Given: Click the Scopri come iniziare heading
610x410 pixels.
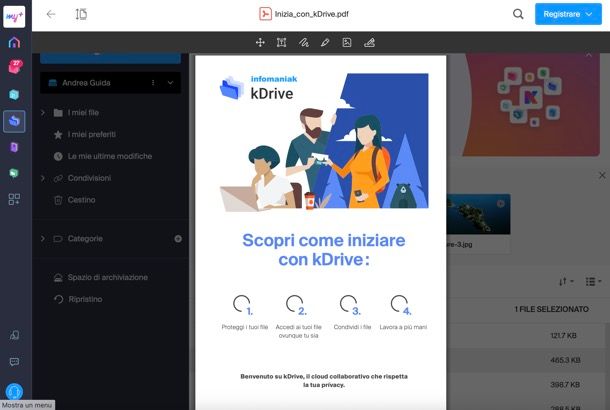Looking at the screenshot, I should tap(324, 250).
